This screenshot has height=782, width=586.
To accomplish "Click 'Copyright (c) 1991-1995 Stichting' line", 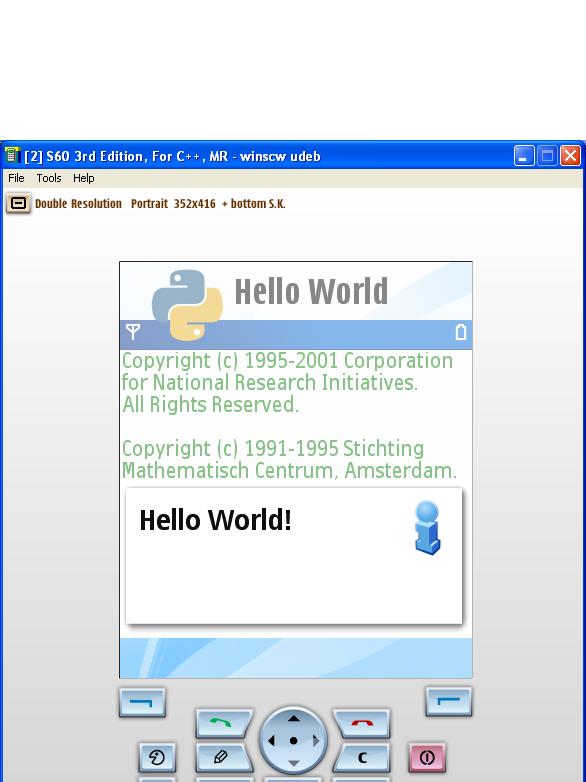I will [x=273, y=448].
